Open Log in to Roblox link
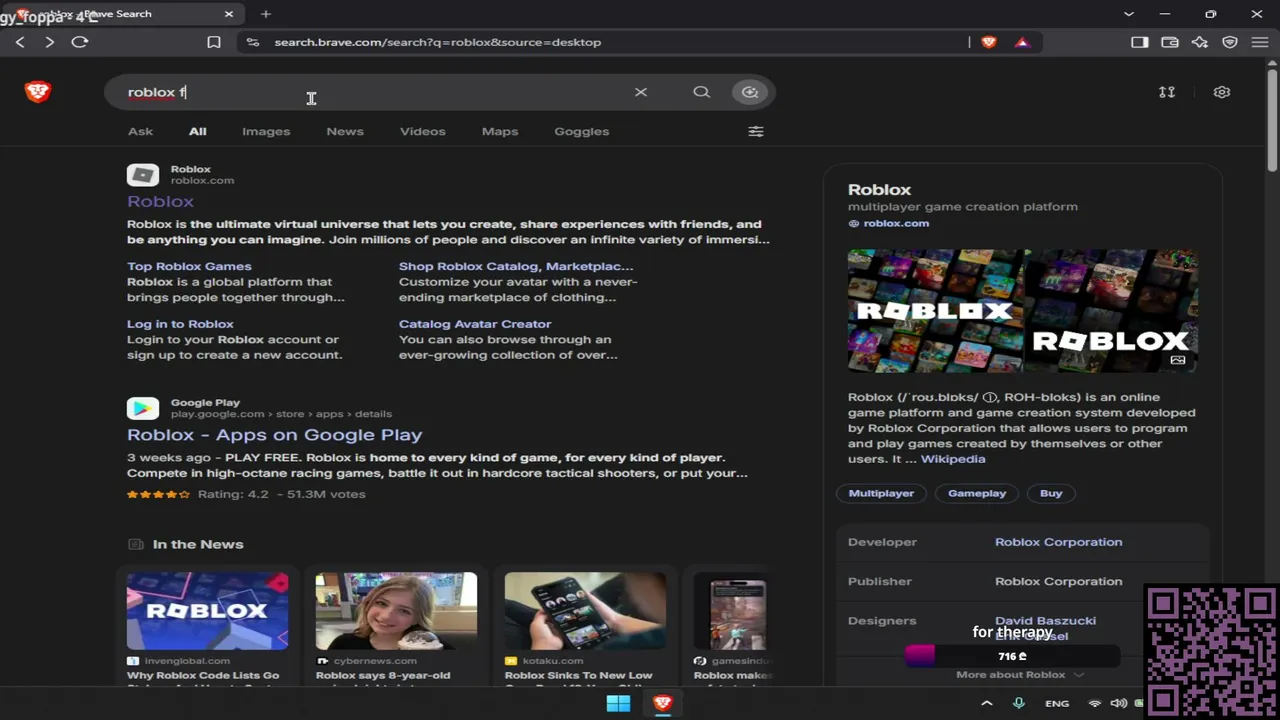The width and height of the screenshot is (1280, 720). 180,324
